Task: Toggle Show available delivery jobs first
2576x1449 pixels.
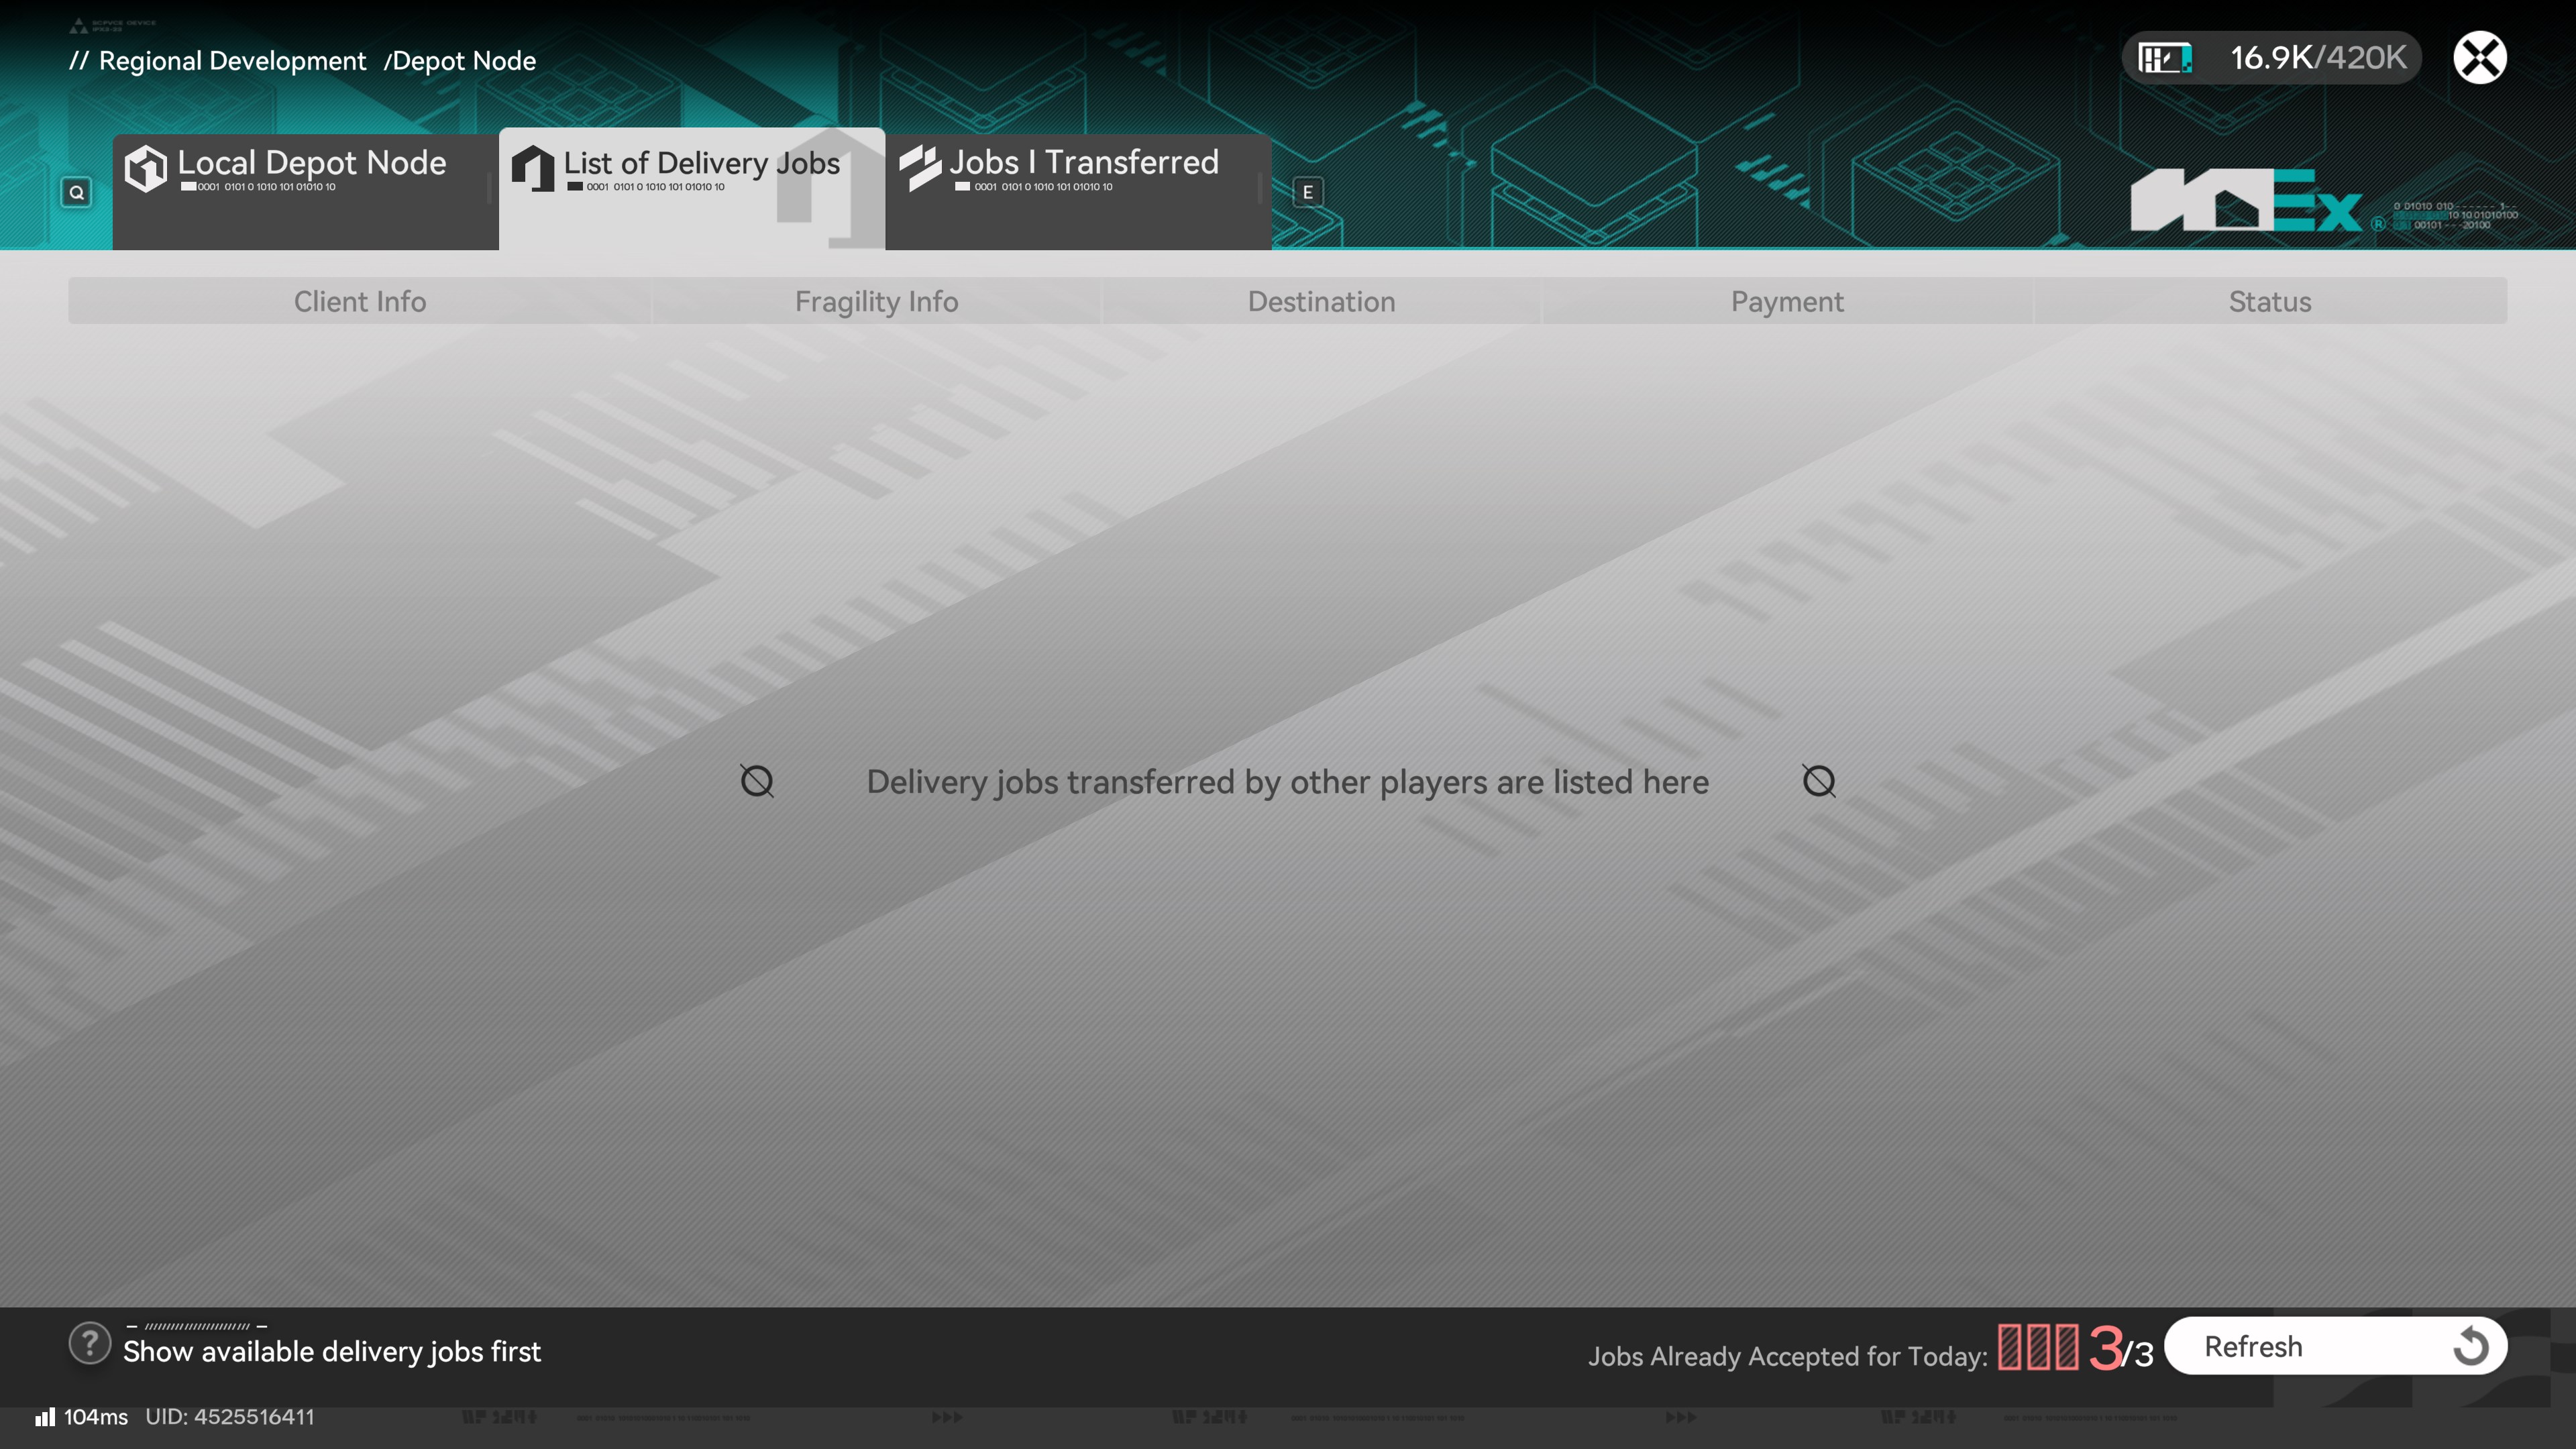Action: click(331, 1351)
